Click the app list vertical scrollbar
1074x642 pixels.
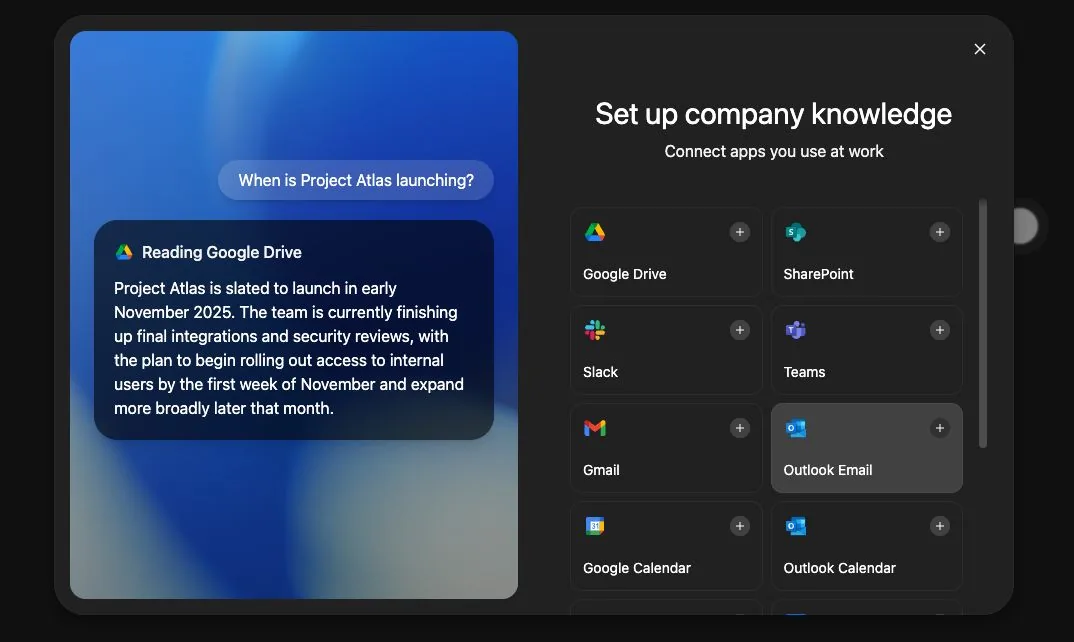click(x=983, y=323)
